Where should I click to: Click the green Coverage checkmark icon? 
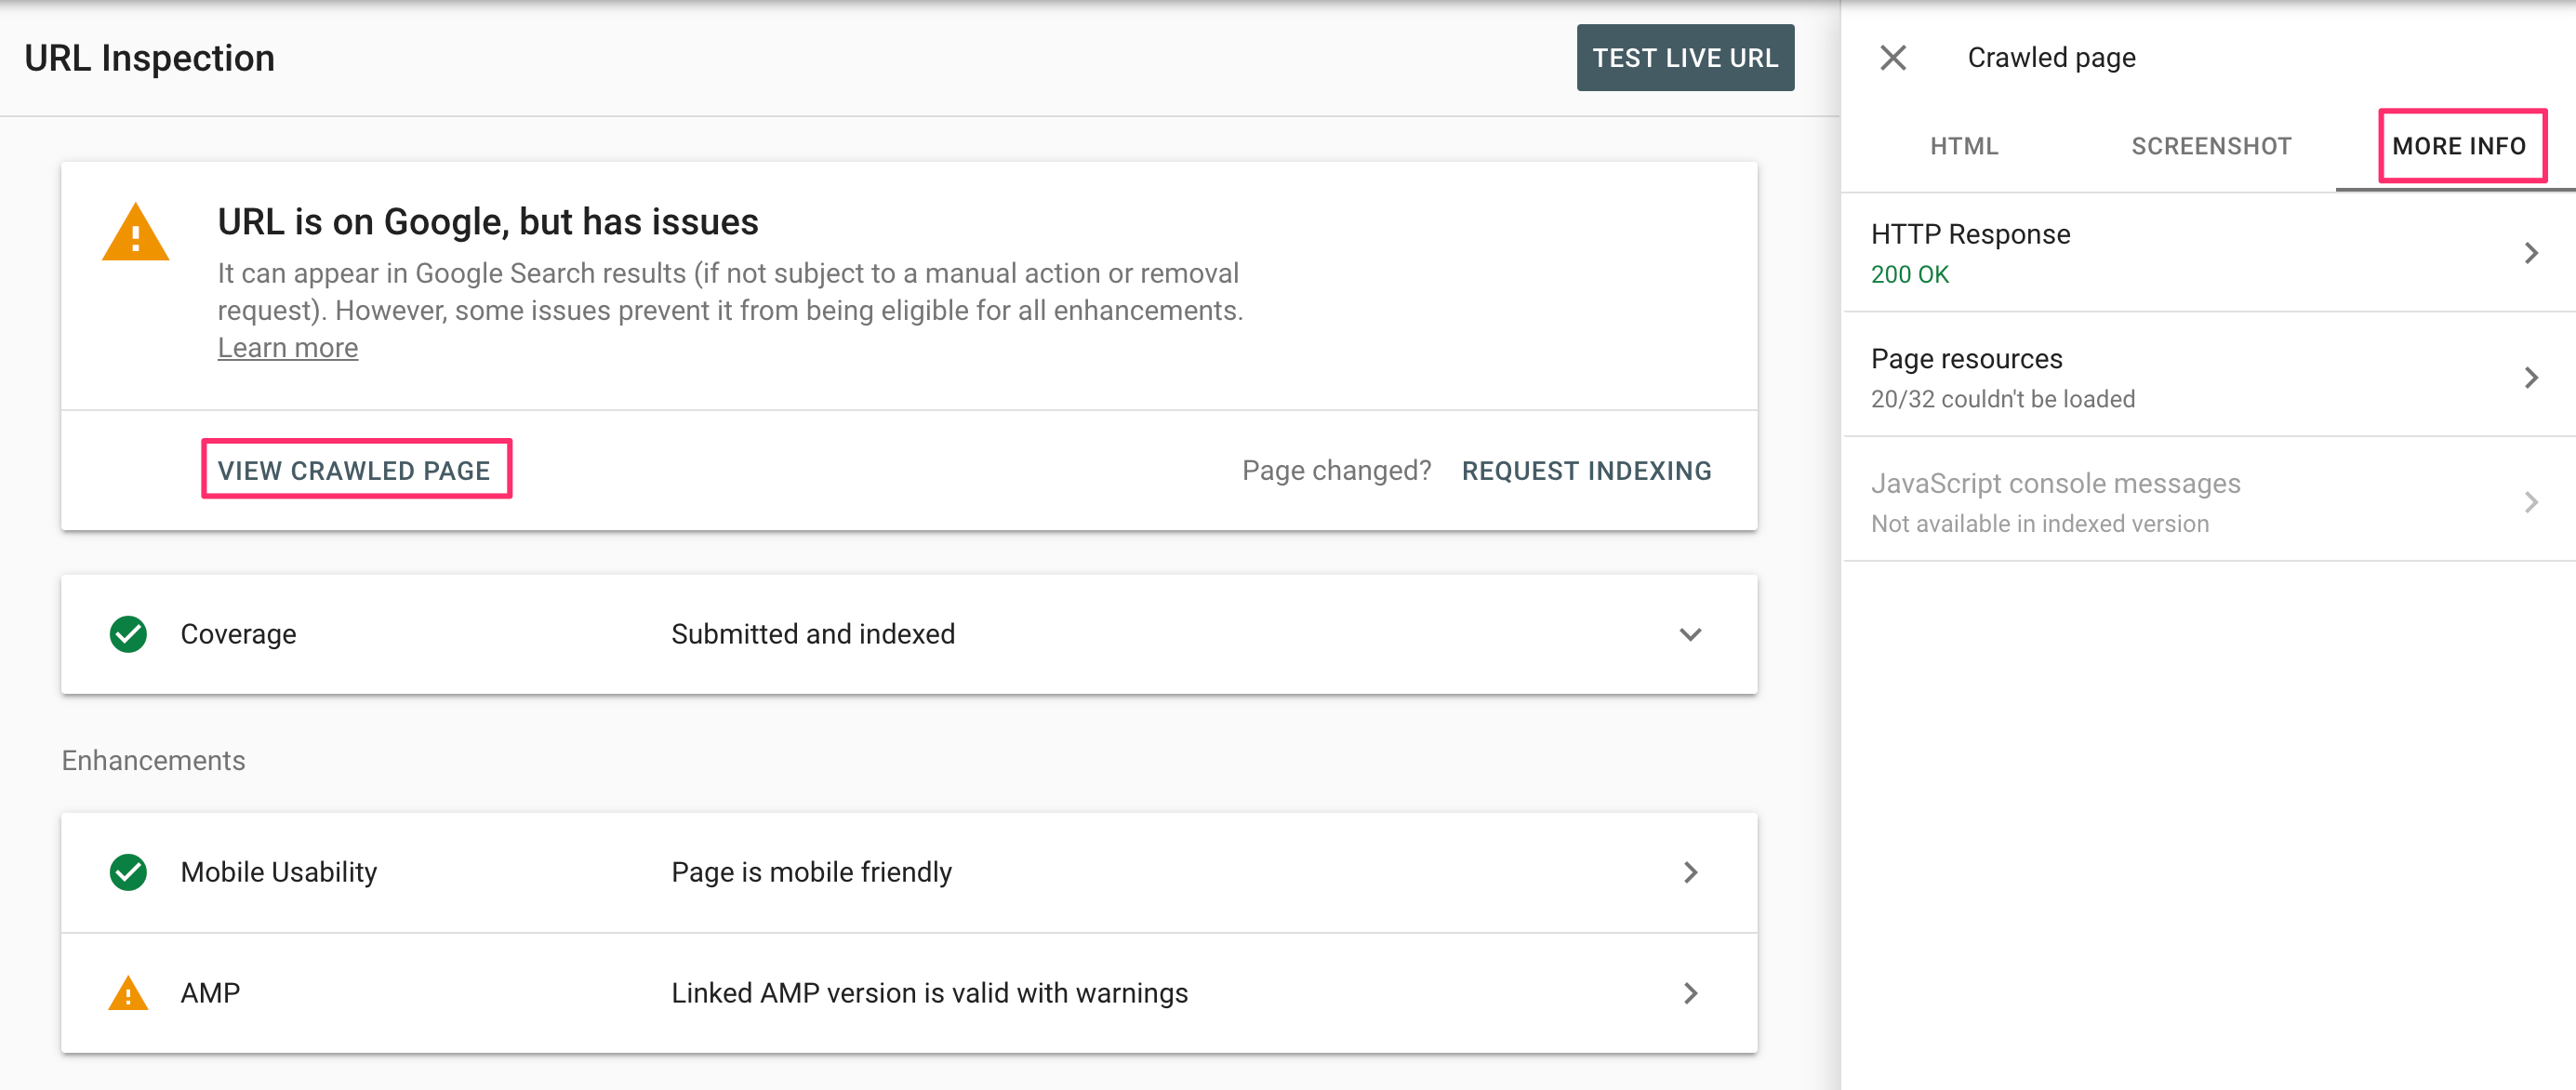point(128,634)
